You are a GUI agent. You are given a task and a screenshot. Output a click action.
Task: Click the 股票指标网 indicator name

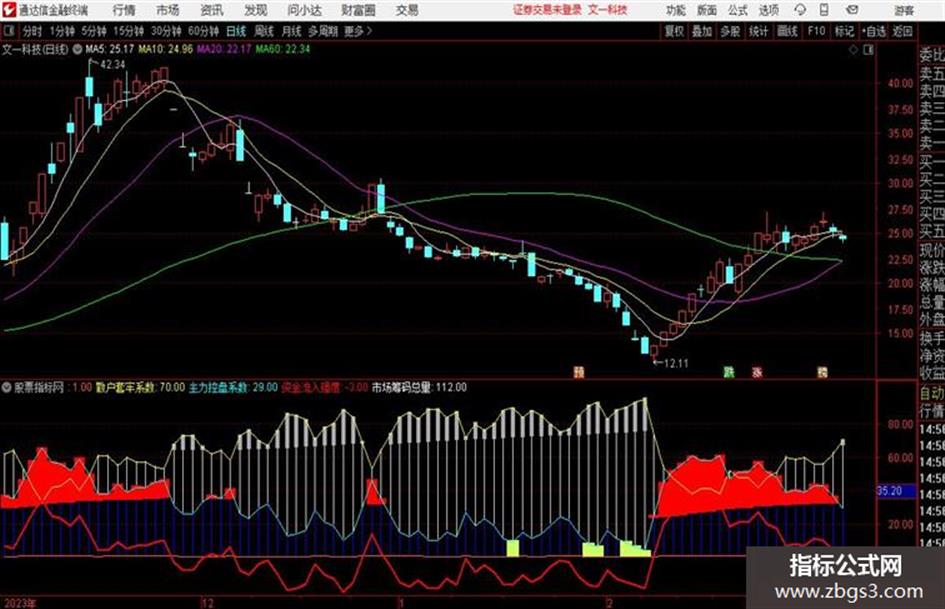coord(39,387)
